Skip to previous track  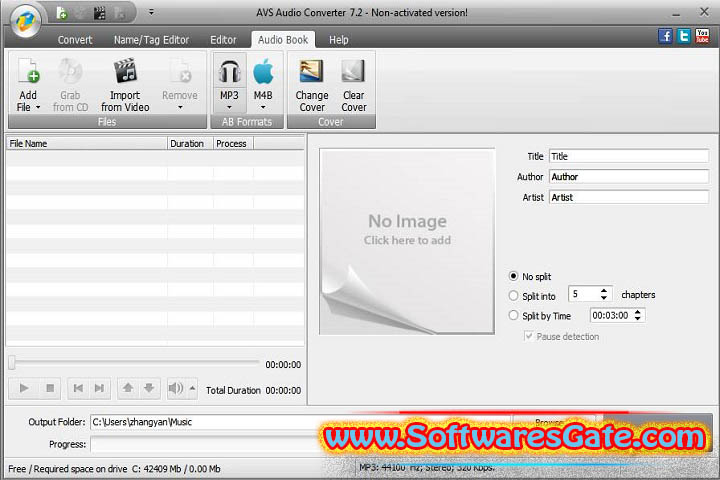(x=78, y=389)
